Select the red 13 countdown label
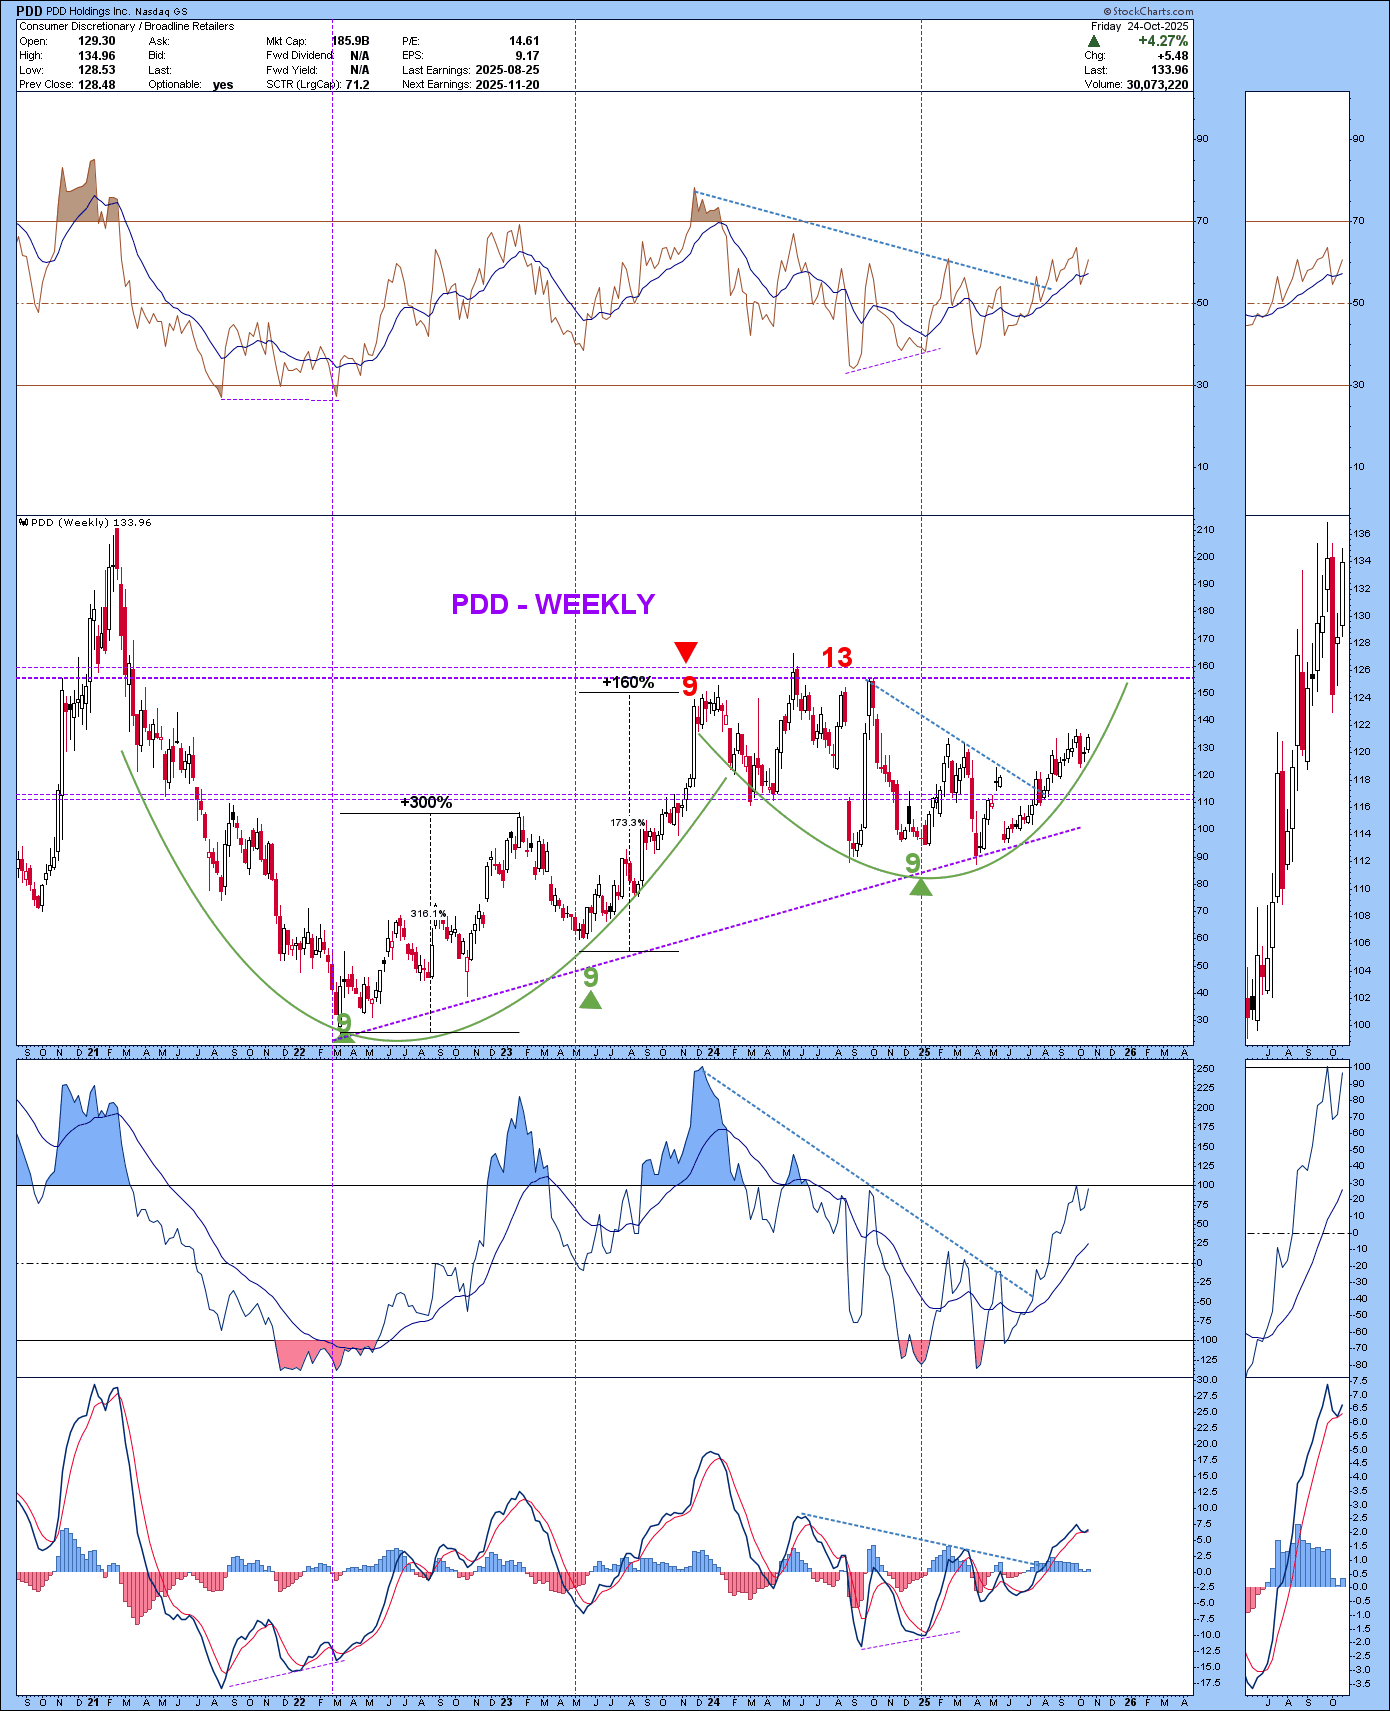The height and width of the screenshot is (1711, 1390). pyautogui.click(x=837, y=657)
